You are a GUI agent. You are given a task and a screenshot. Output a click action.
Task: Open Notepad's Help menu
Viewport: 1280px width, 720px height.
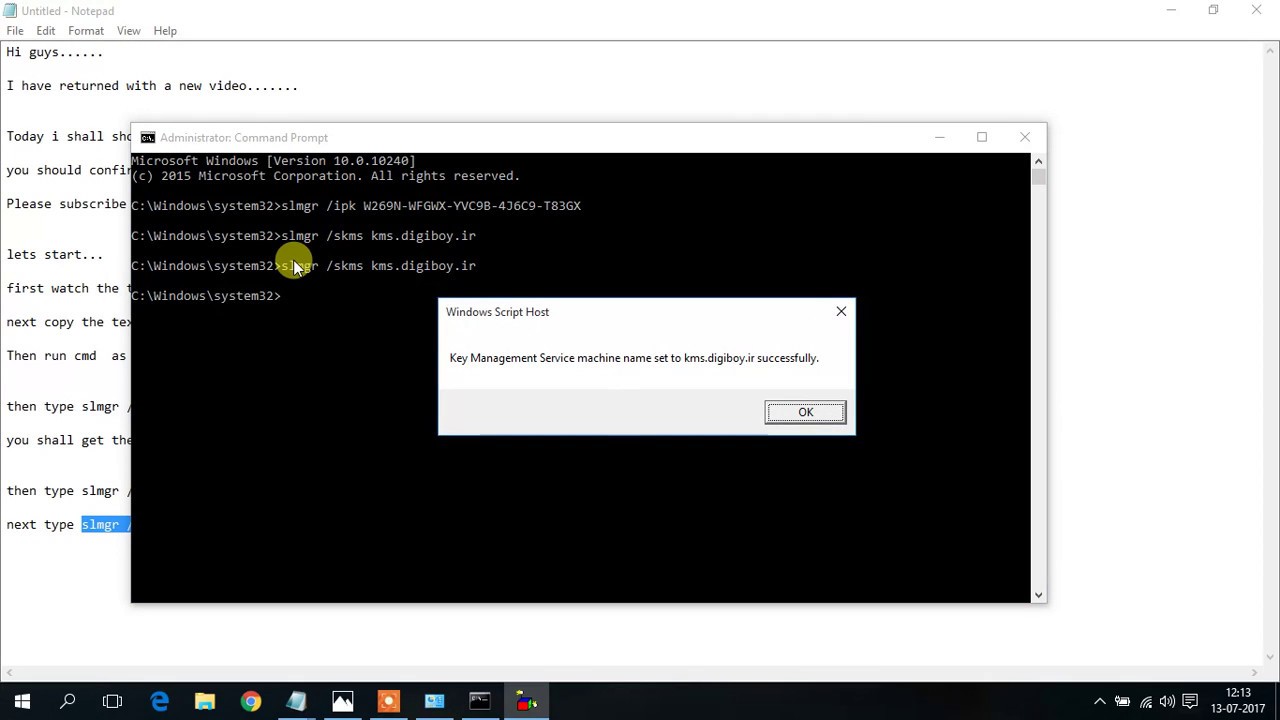[165, 31]
